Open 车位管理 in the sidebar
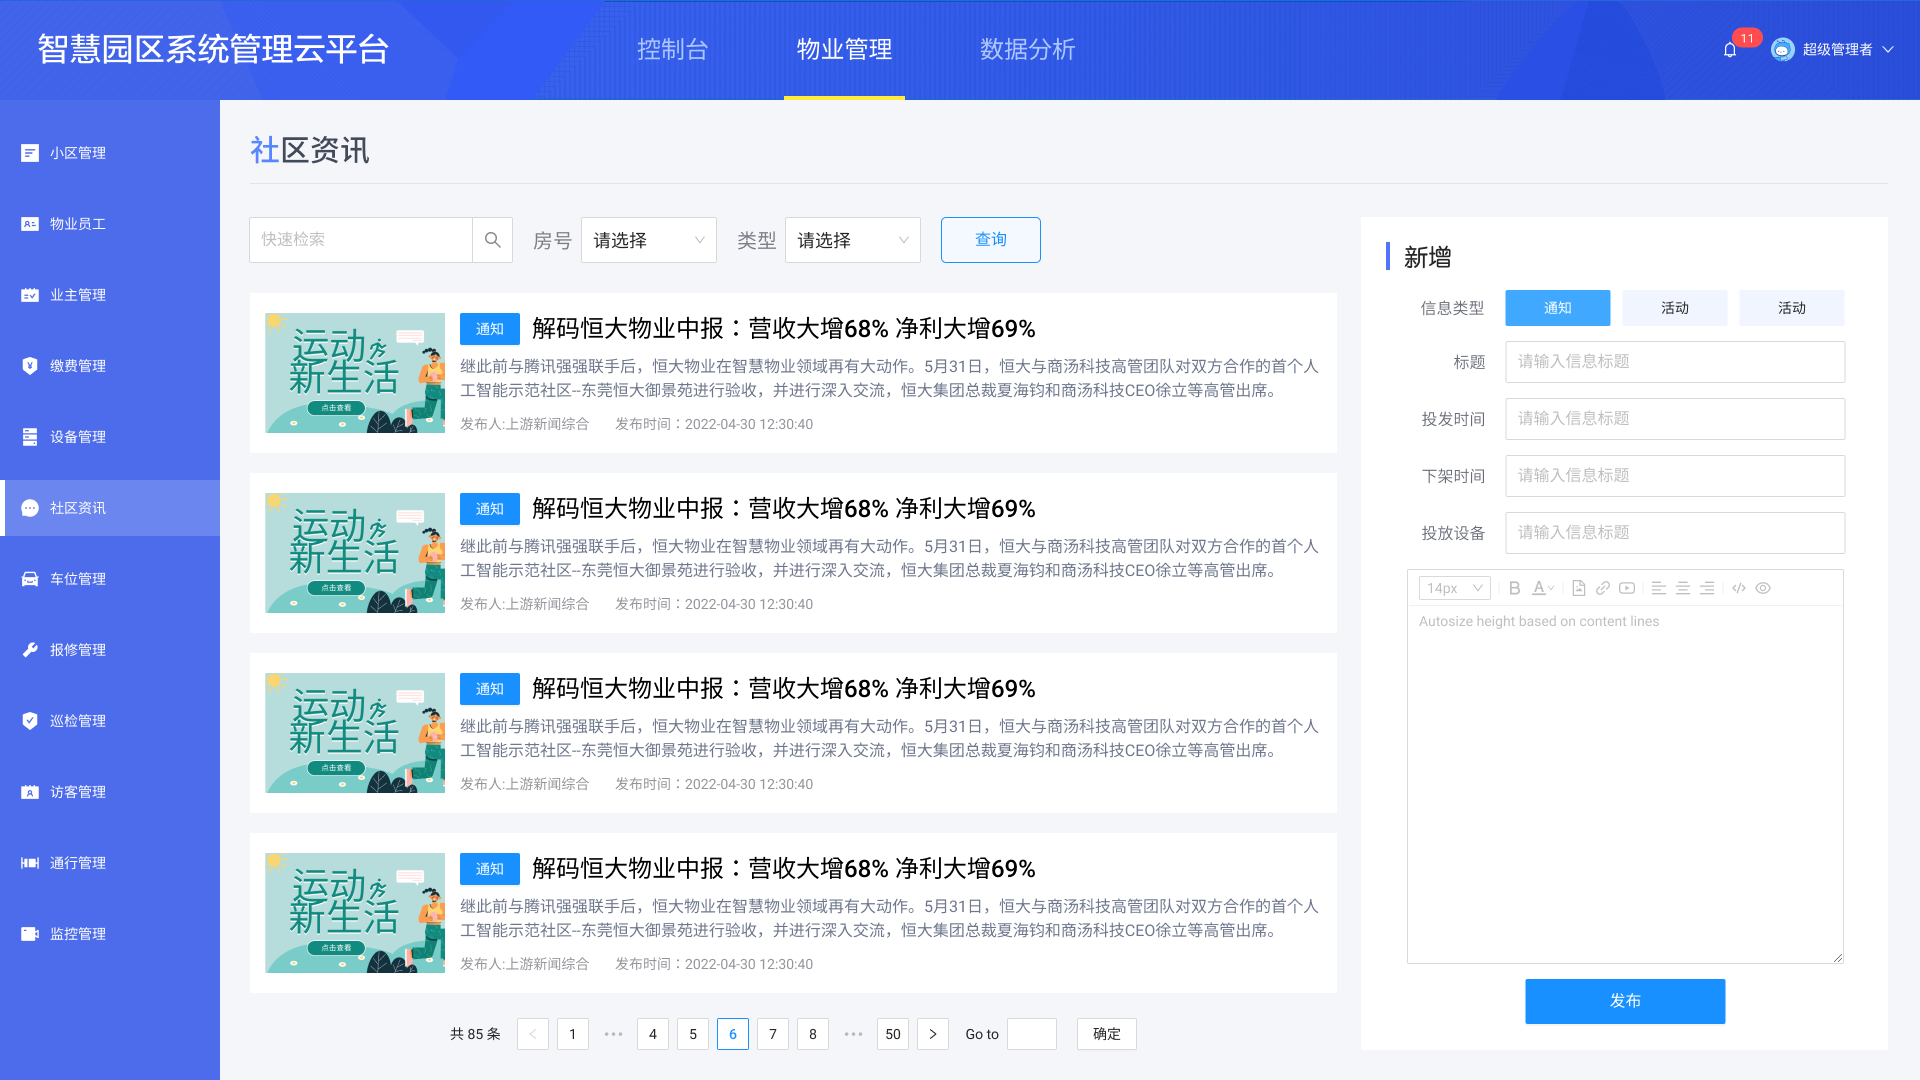The height and width of the screenshot is (1080, 1920). click(x=78, y=579)
